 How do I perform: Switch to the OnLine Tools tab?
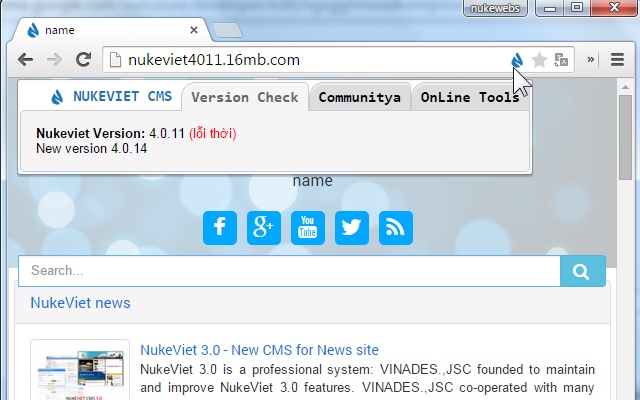(470, 97)
